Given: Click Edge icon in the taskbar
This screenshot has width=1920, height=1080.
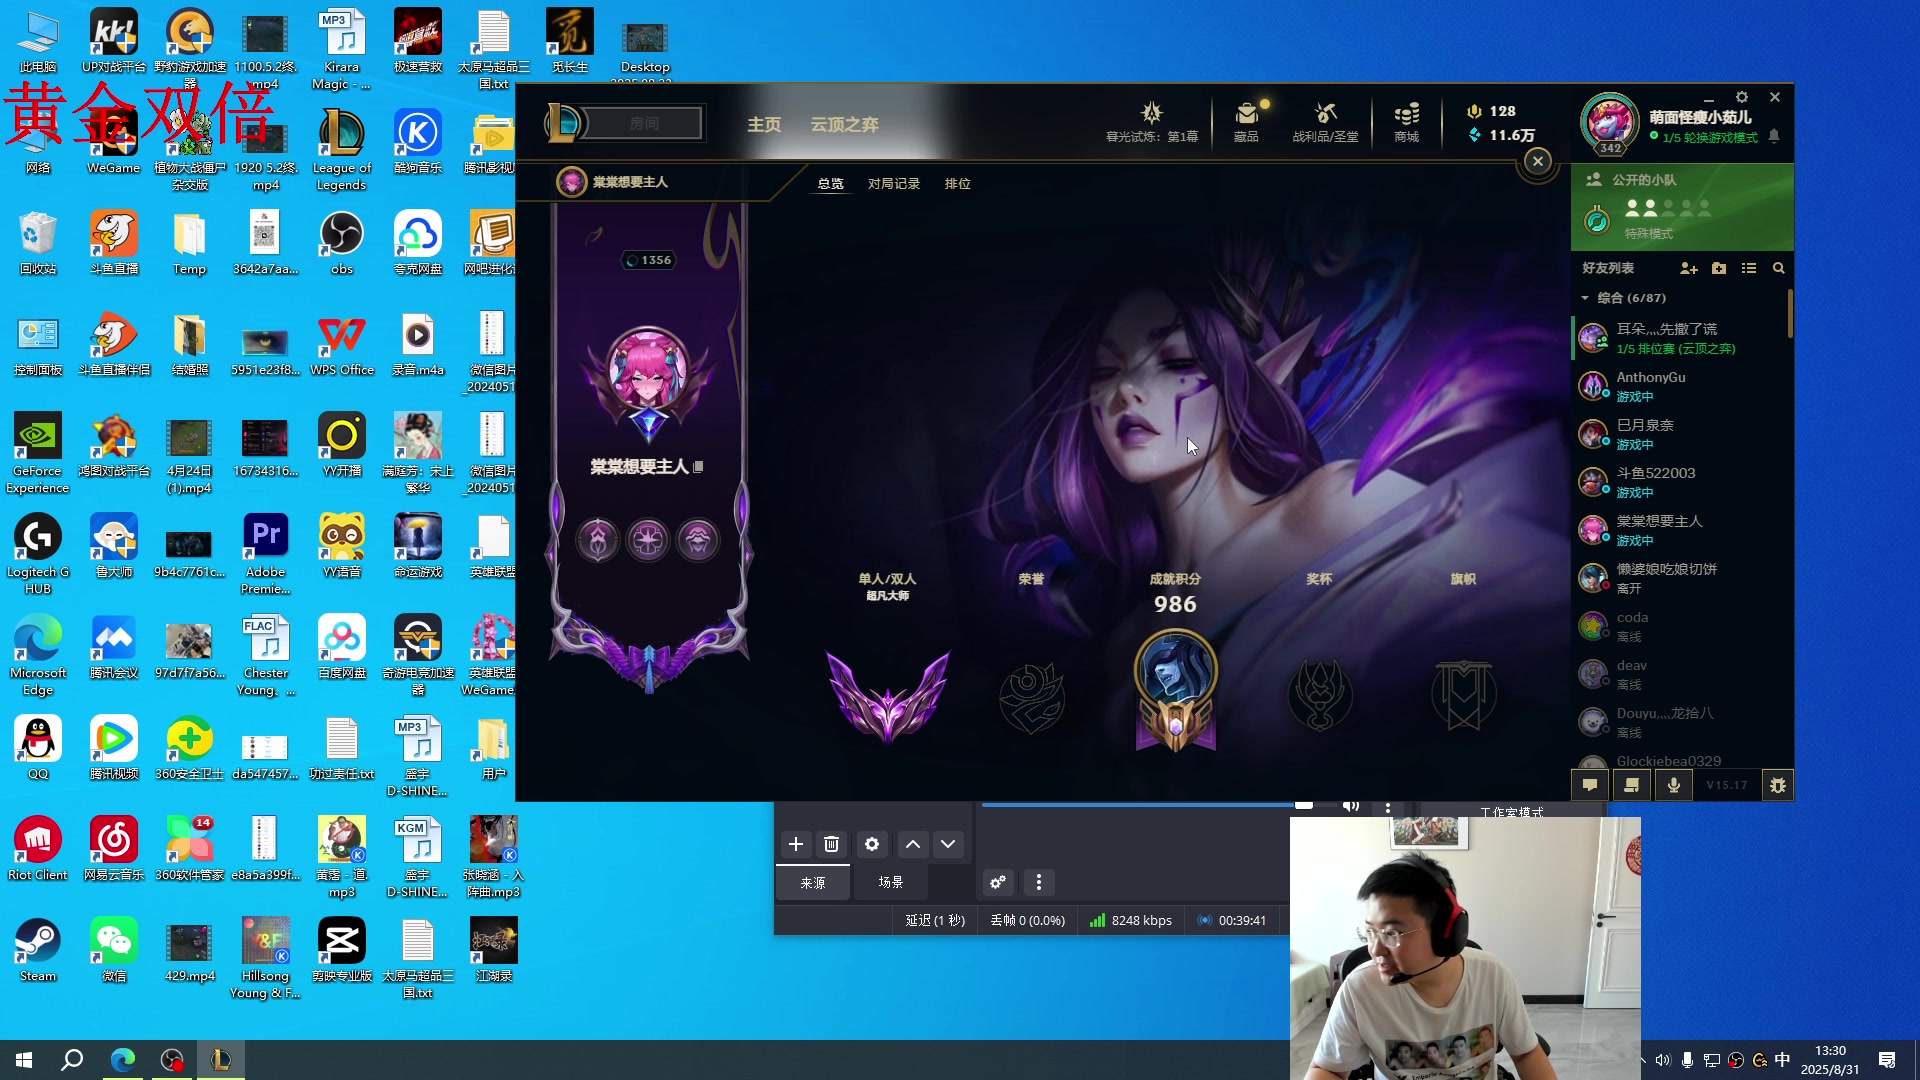Looking at the screenshot, I should click(x=122, y=1060).
